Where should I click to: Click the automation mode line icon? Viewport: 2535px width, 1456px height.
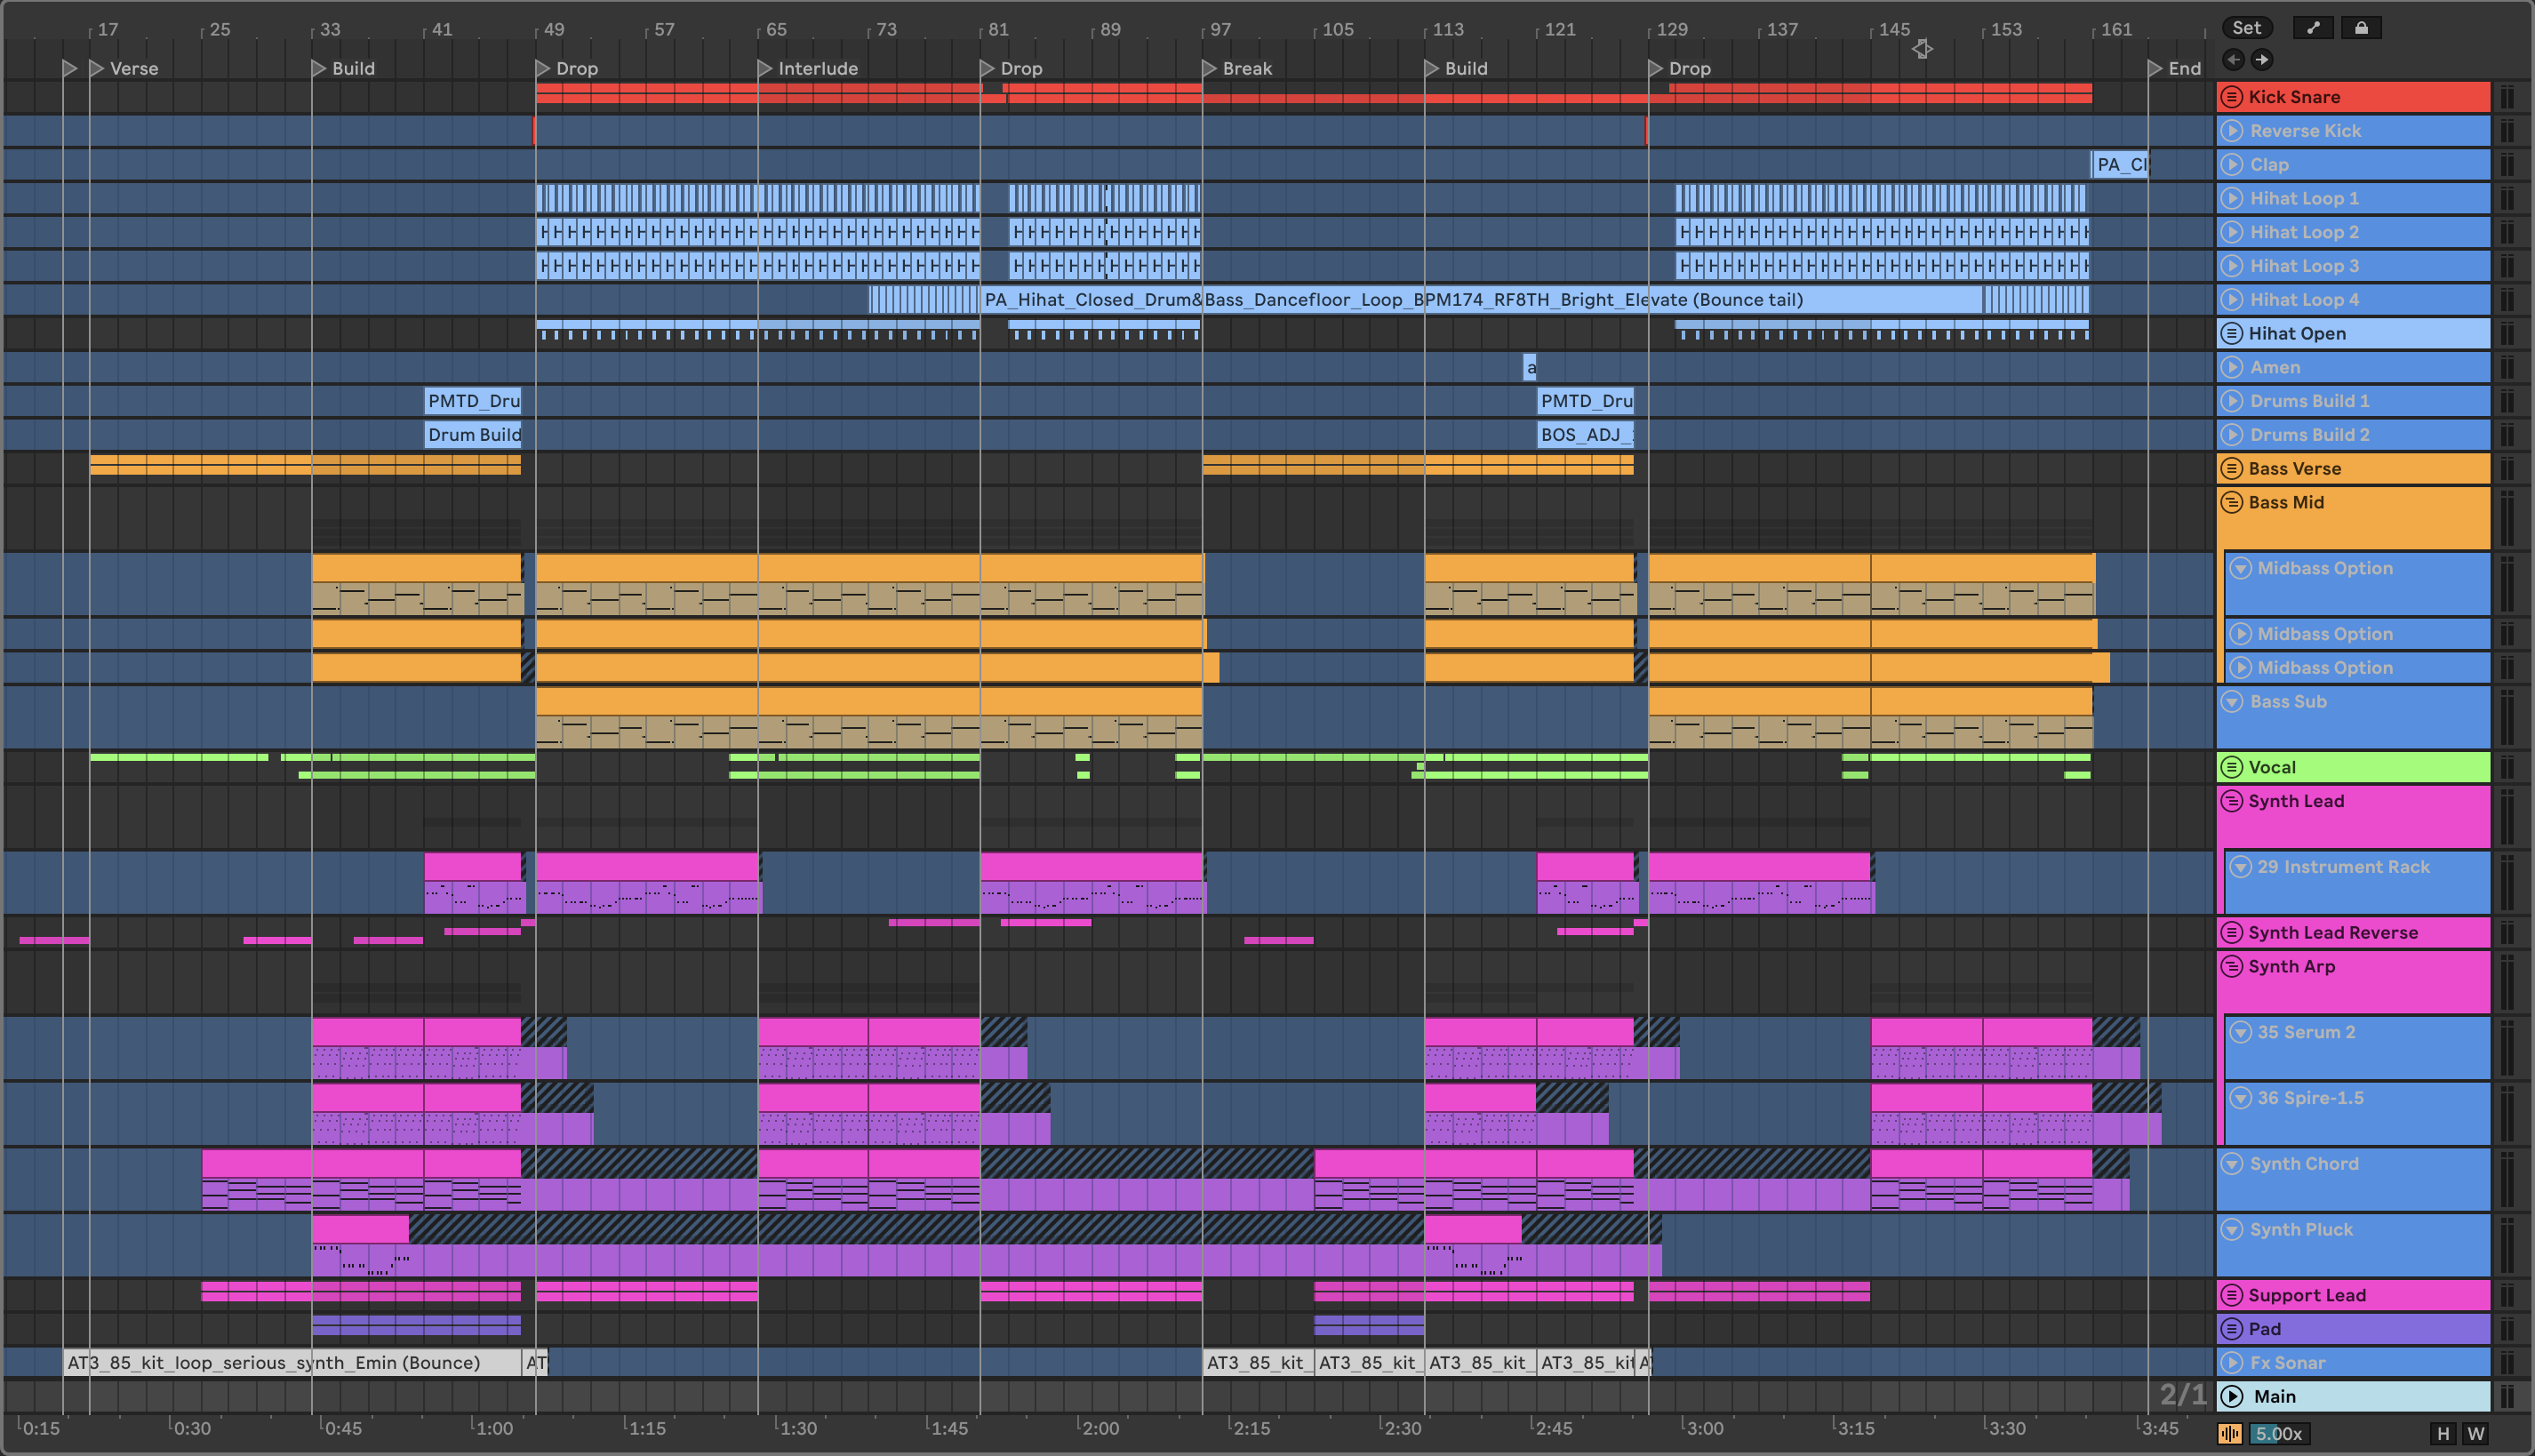coord(2313,28)
